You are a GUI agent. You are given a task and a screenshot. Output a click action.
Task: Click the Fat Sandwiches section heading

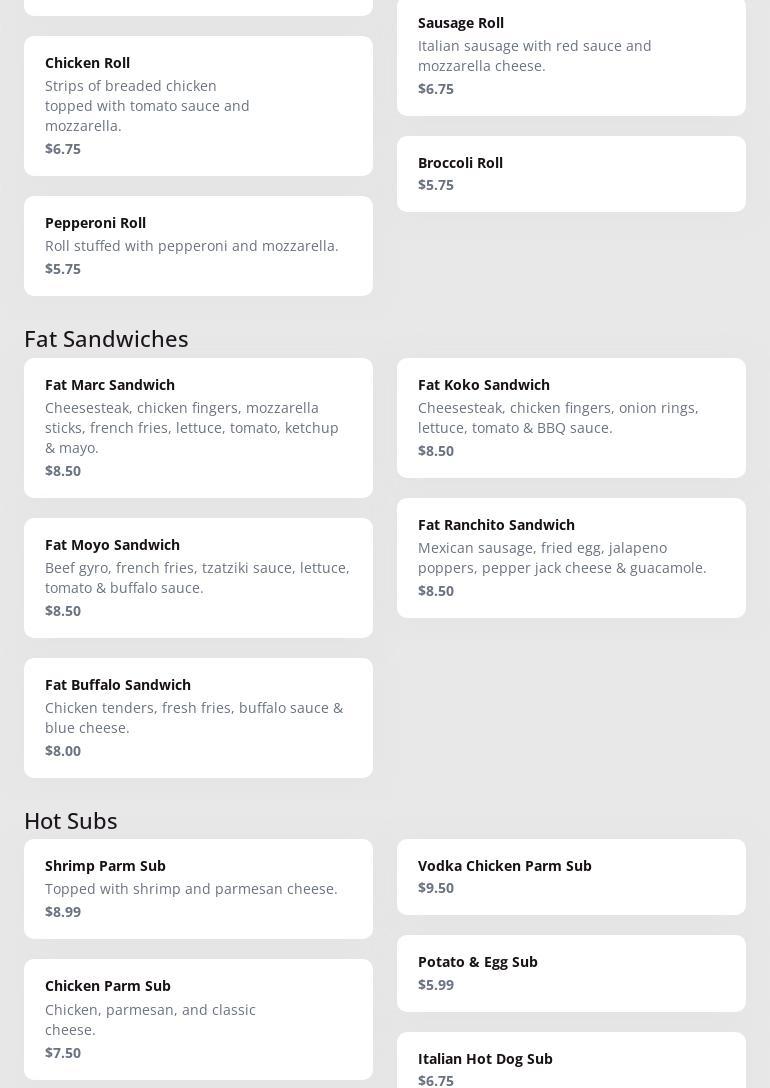tap(106, 339)
